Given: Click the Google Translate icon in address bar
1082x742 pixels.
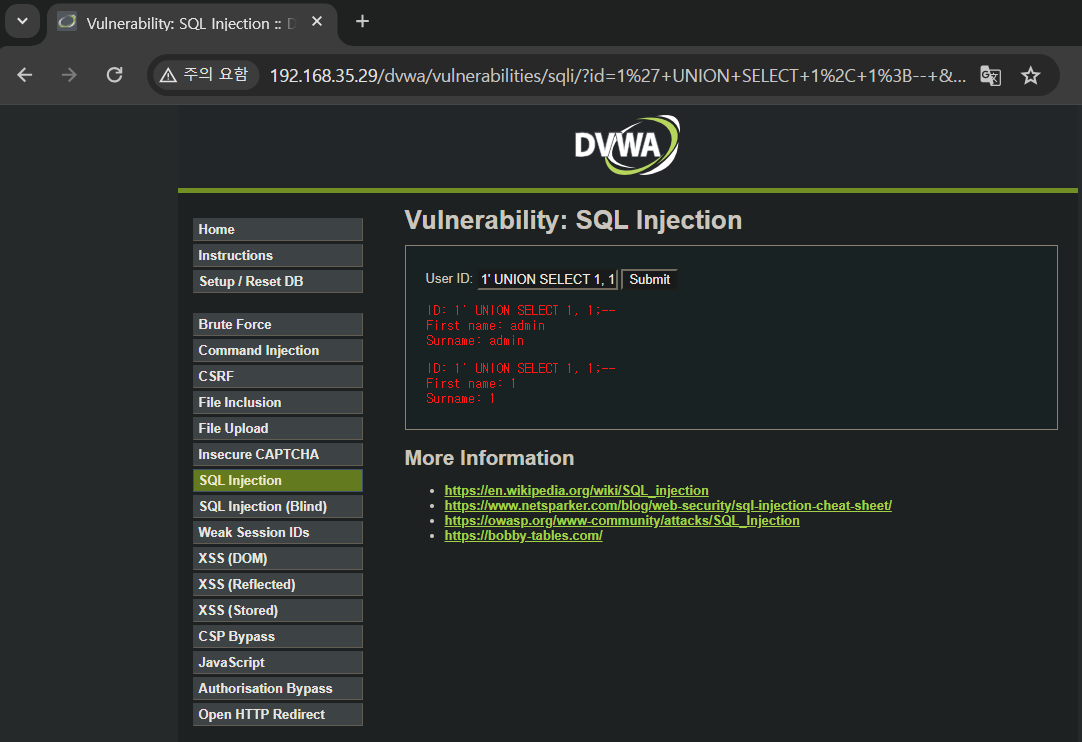Looking at the screenshot, I should [x=990, y=75].
